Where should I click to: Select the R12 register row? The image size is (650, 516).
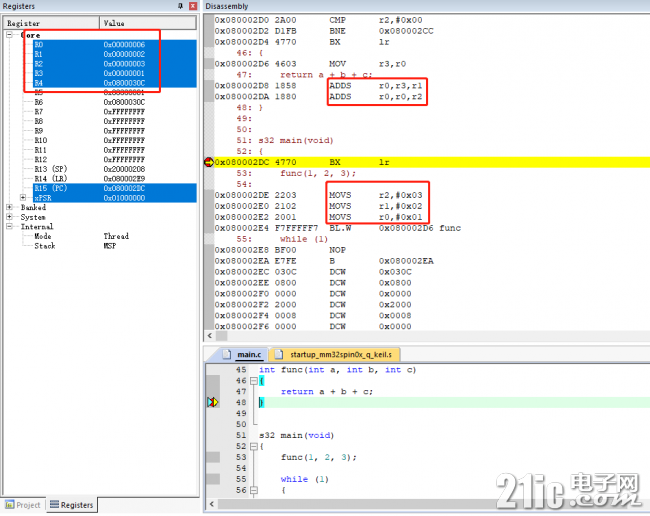(x=114, y=160)
